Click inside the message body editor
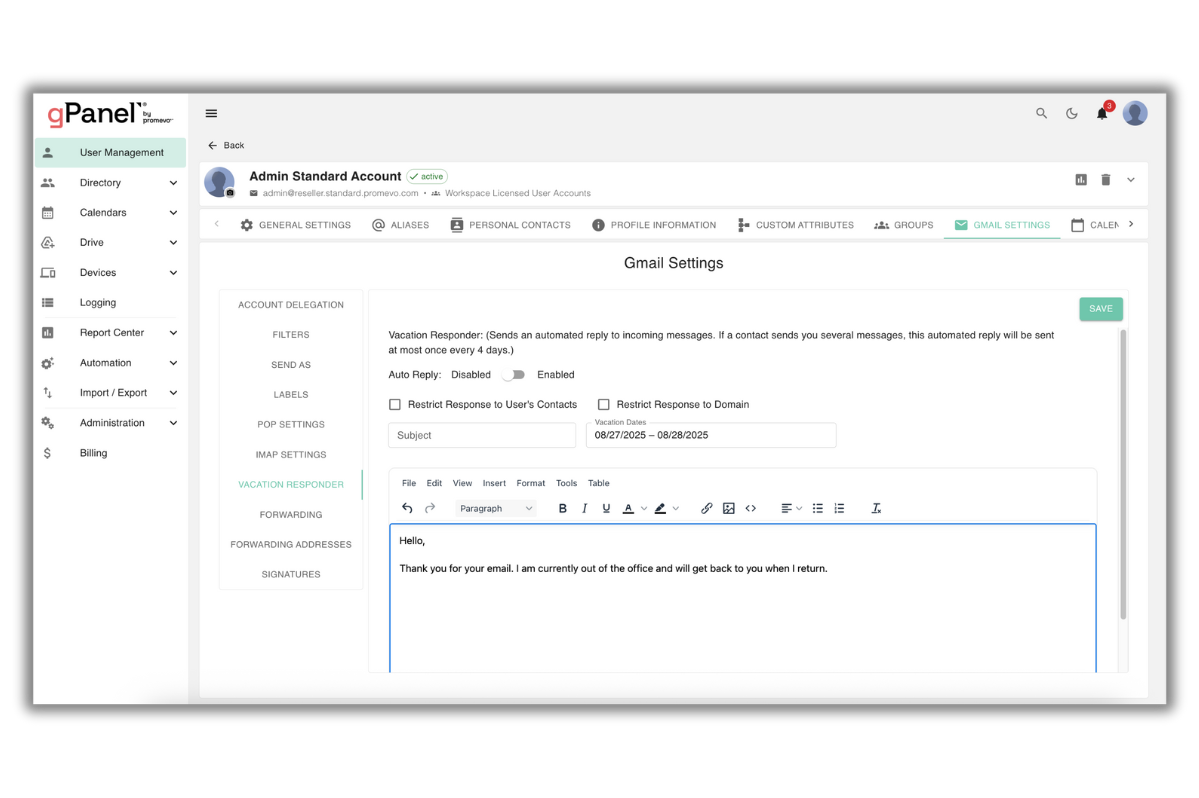The height and width of the screenshot is (798, 1199). (x=742, y=598)
